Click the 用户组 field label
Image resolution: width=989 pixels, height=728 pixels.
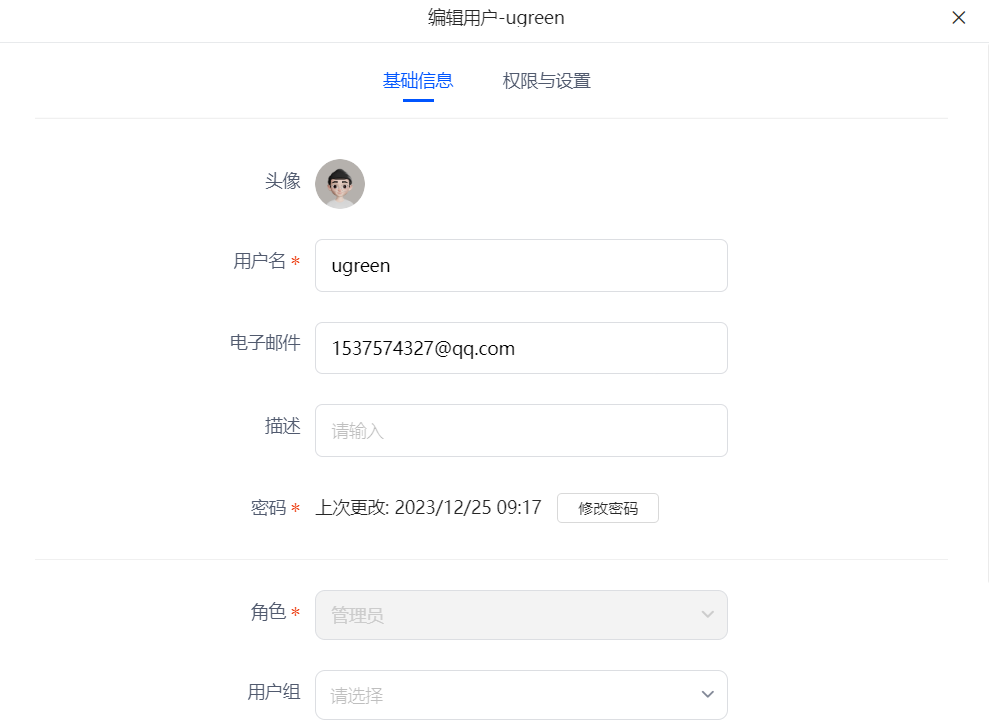tap(274, 692)
